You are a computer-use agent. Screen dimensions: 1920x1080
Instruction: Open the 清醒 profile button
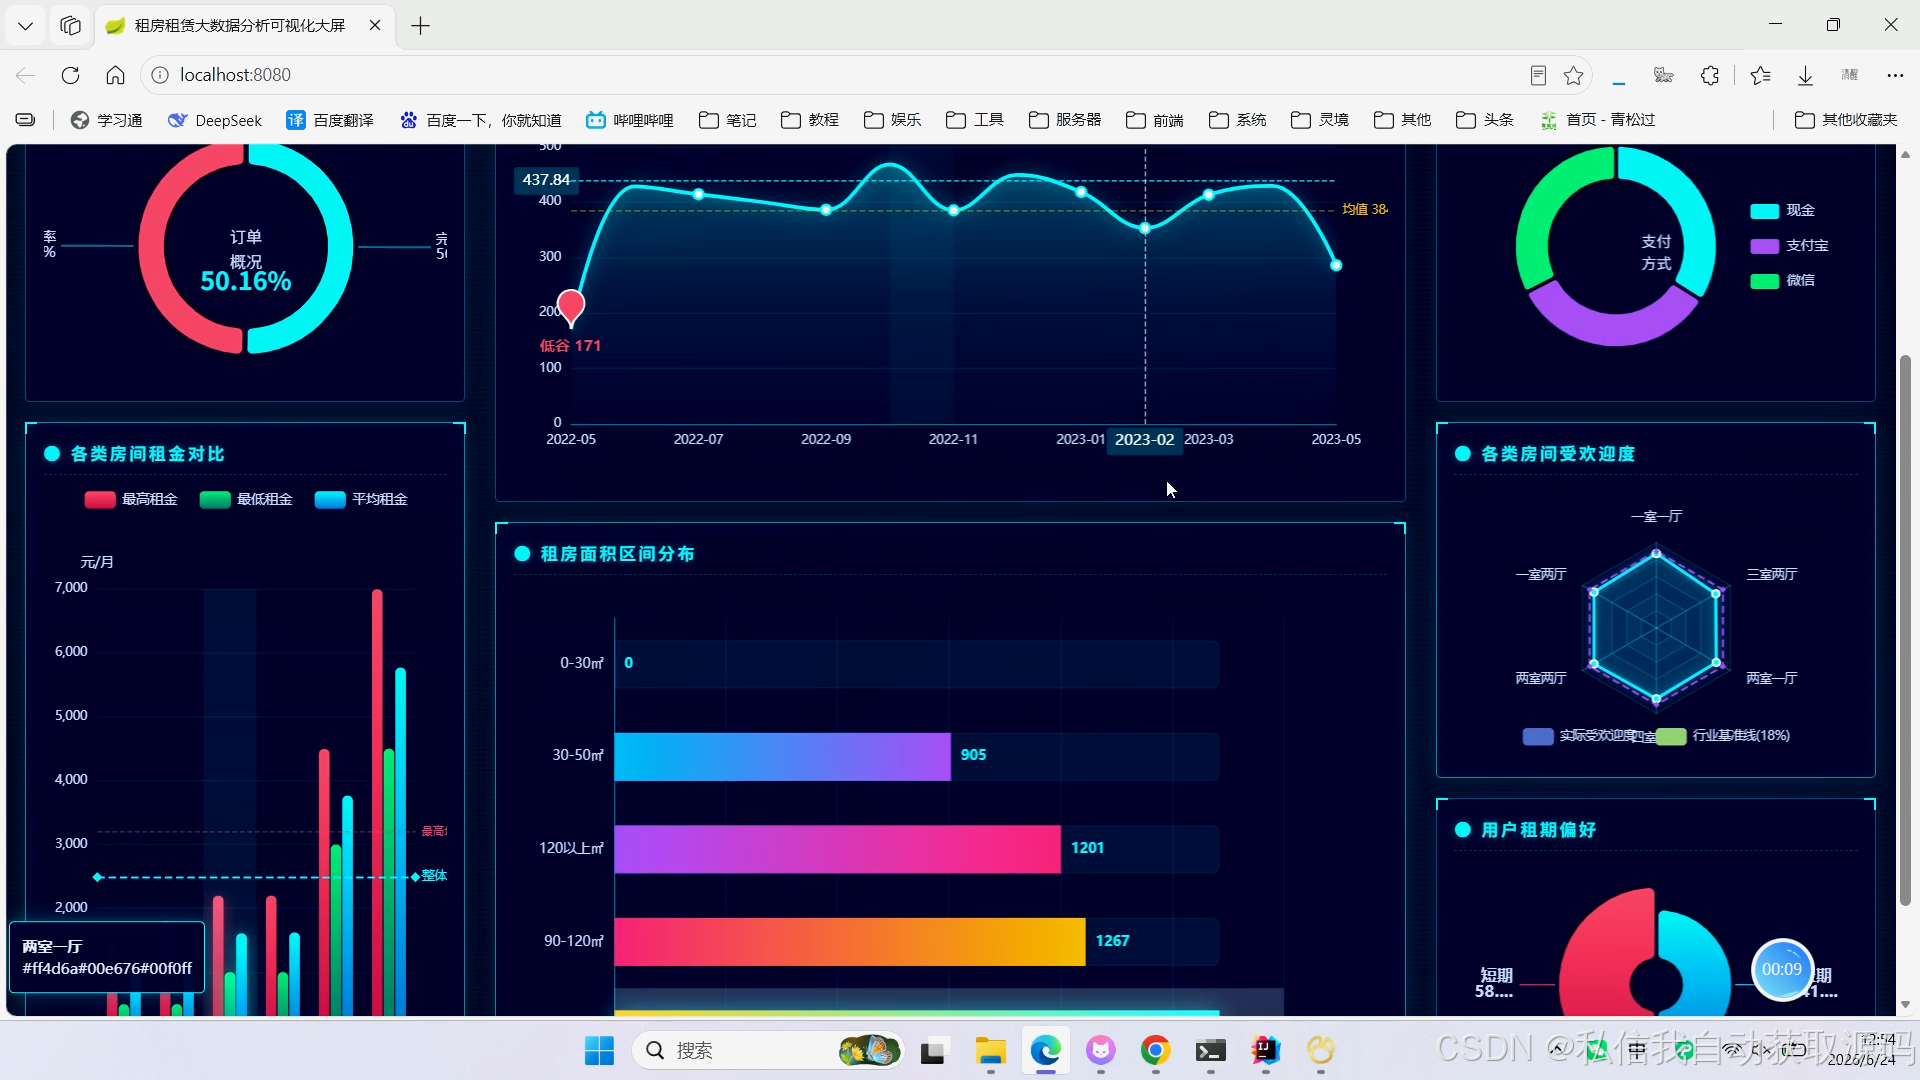point(1850,75)
